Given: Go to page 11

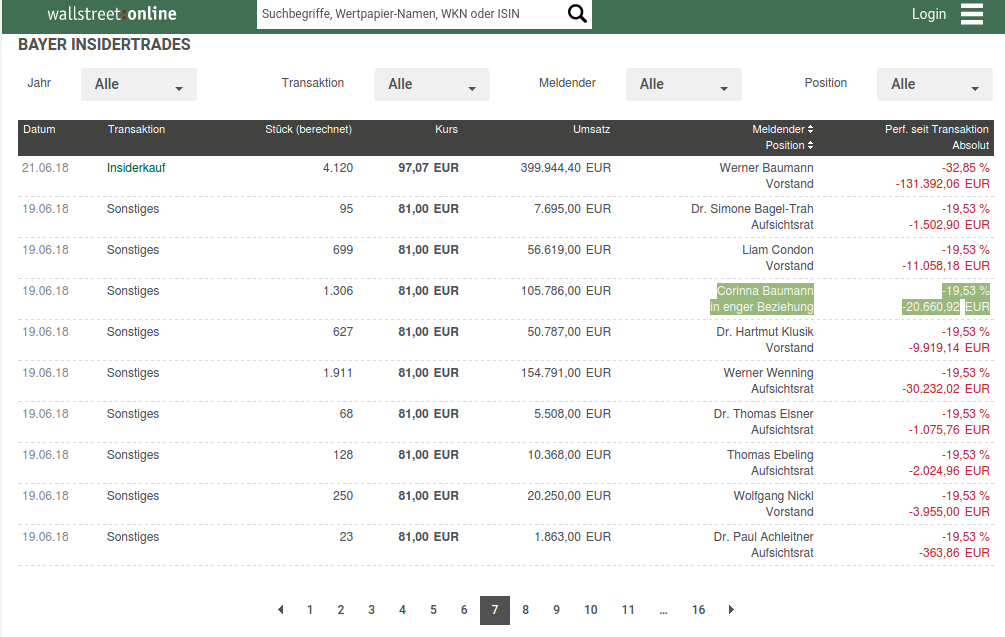Looking at the screenshot, I should [x=627, y=610].
